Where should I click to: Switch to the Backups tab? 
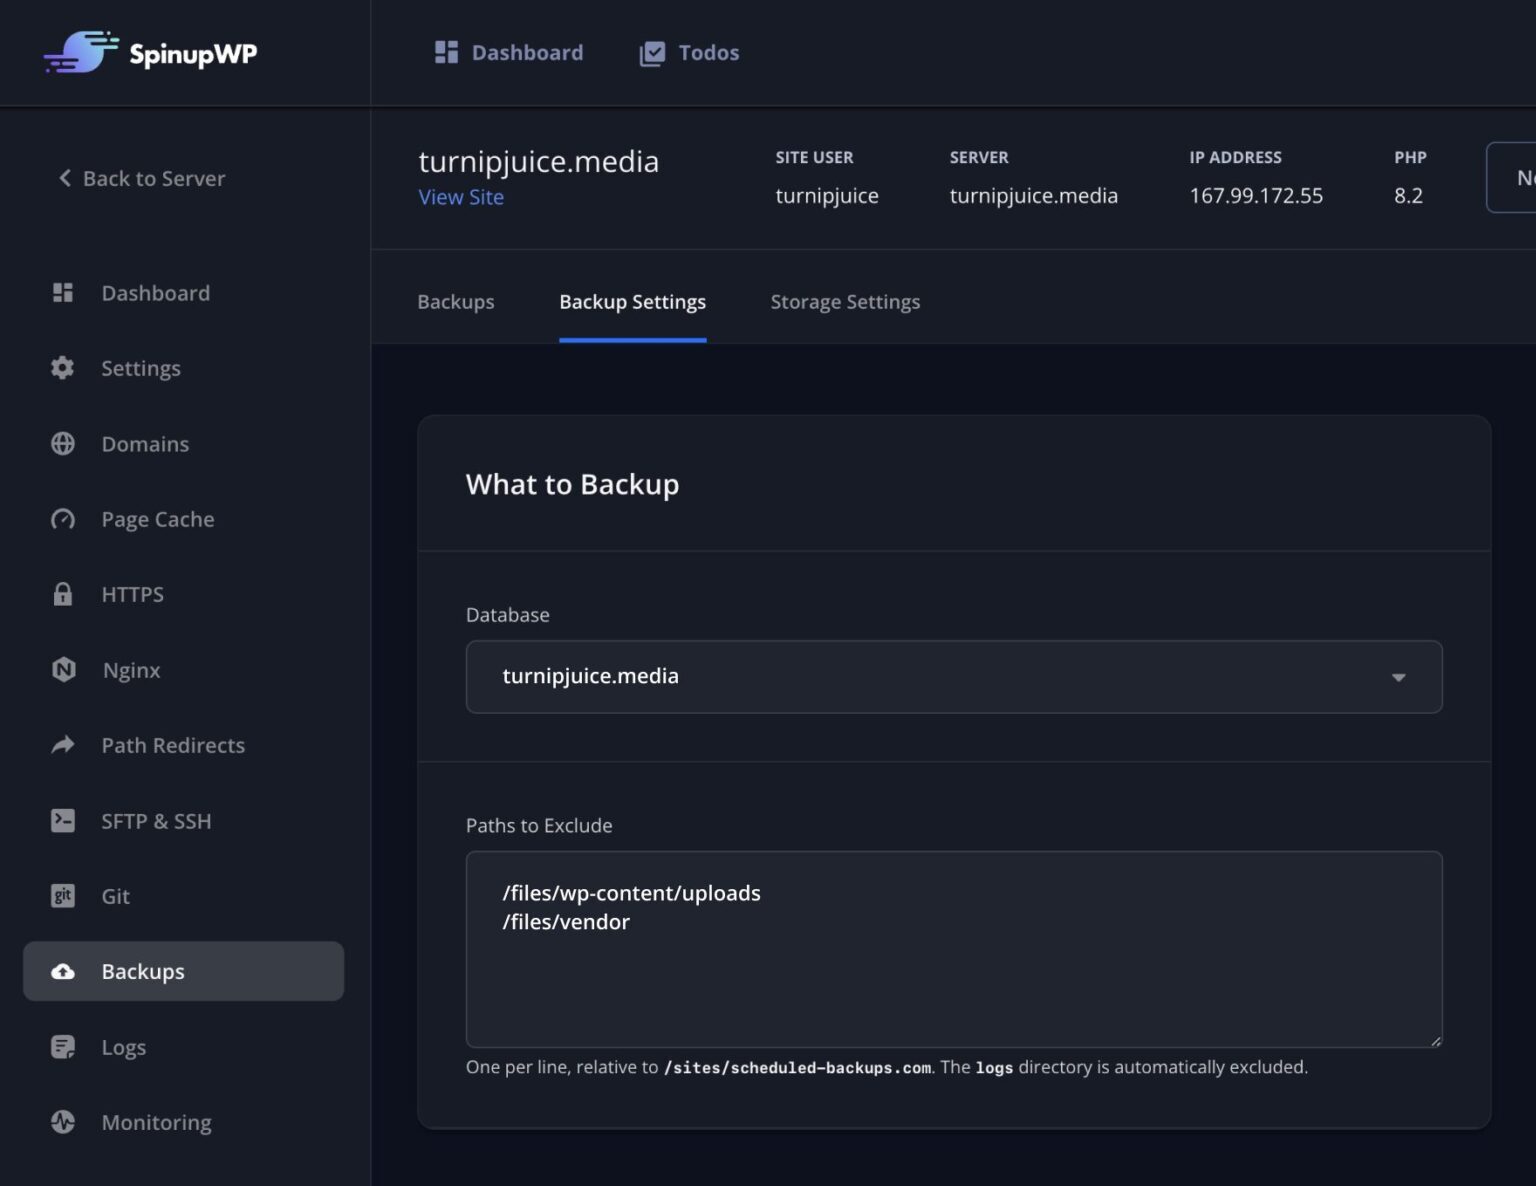click(x=456, y=301)
